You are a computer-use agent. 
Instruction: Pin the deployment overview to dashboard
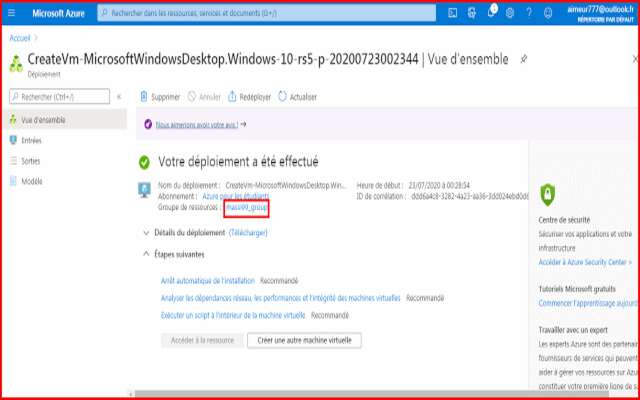523,60
